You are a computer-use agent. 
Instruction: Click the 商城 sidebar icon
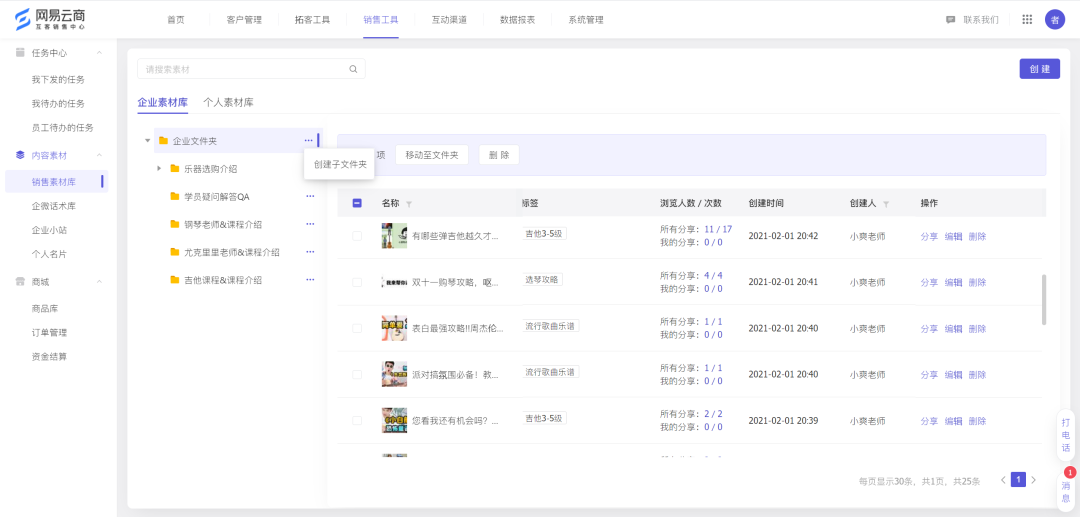[20, 282]
